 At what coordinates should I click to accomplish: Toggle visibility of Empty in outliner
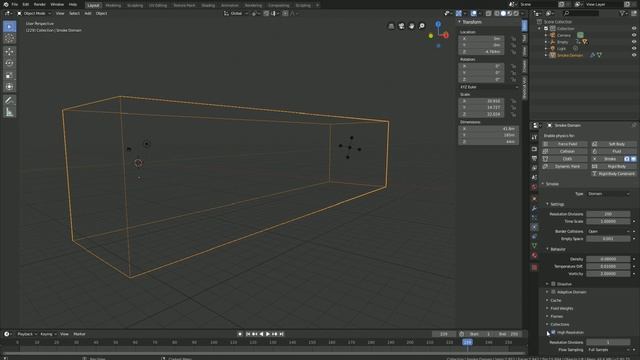pos(634,42)
